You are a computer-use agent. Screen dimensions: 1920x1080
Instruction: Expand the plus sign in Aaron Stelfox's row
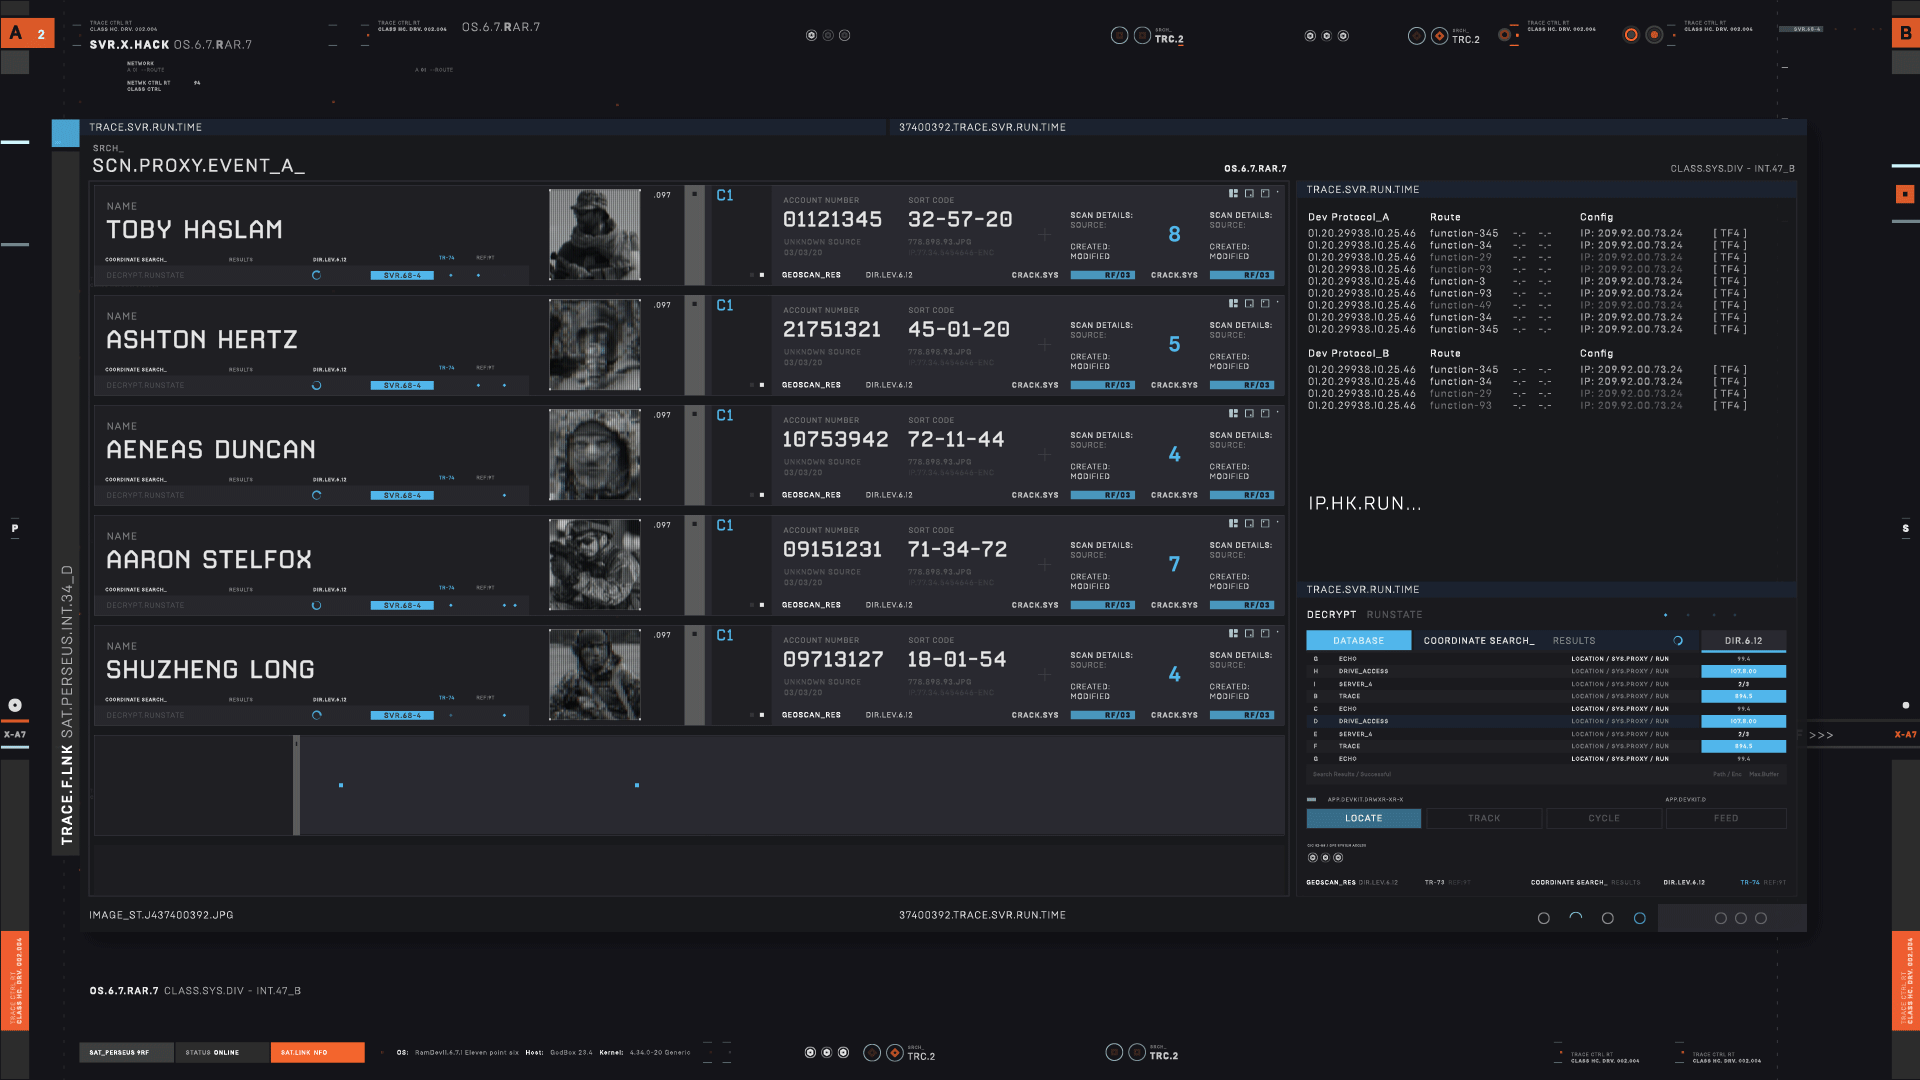(x=1044, y=565)
